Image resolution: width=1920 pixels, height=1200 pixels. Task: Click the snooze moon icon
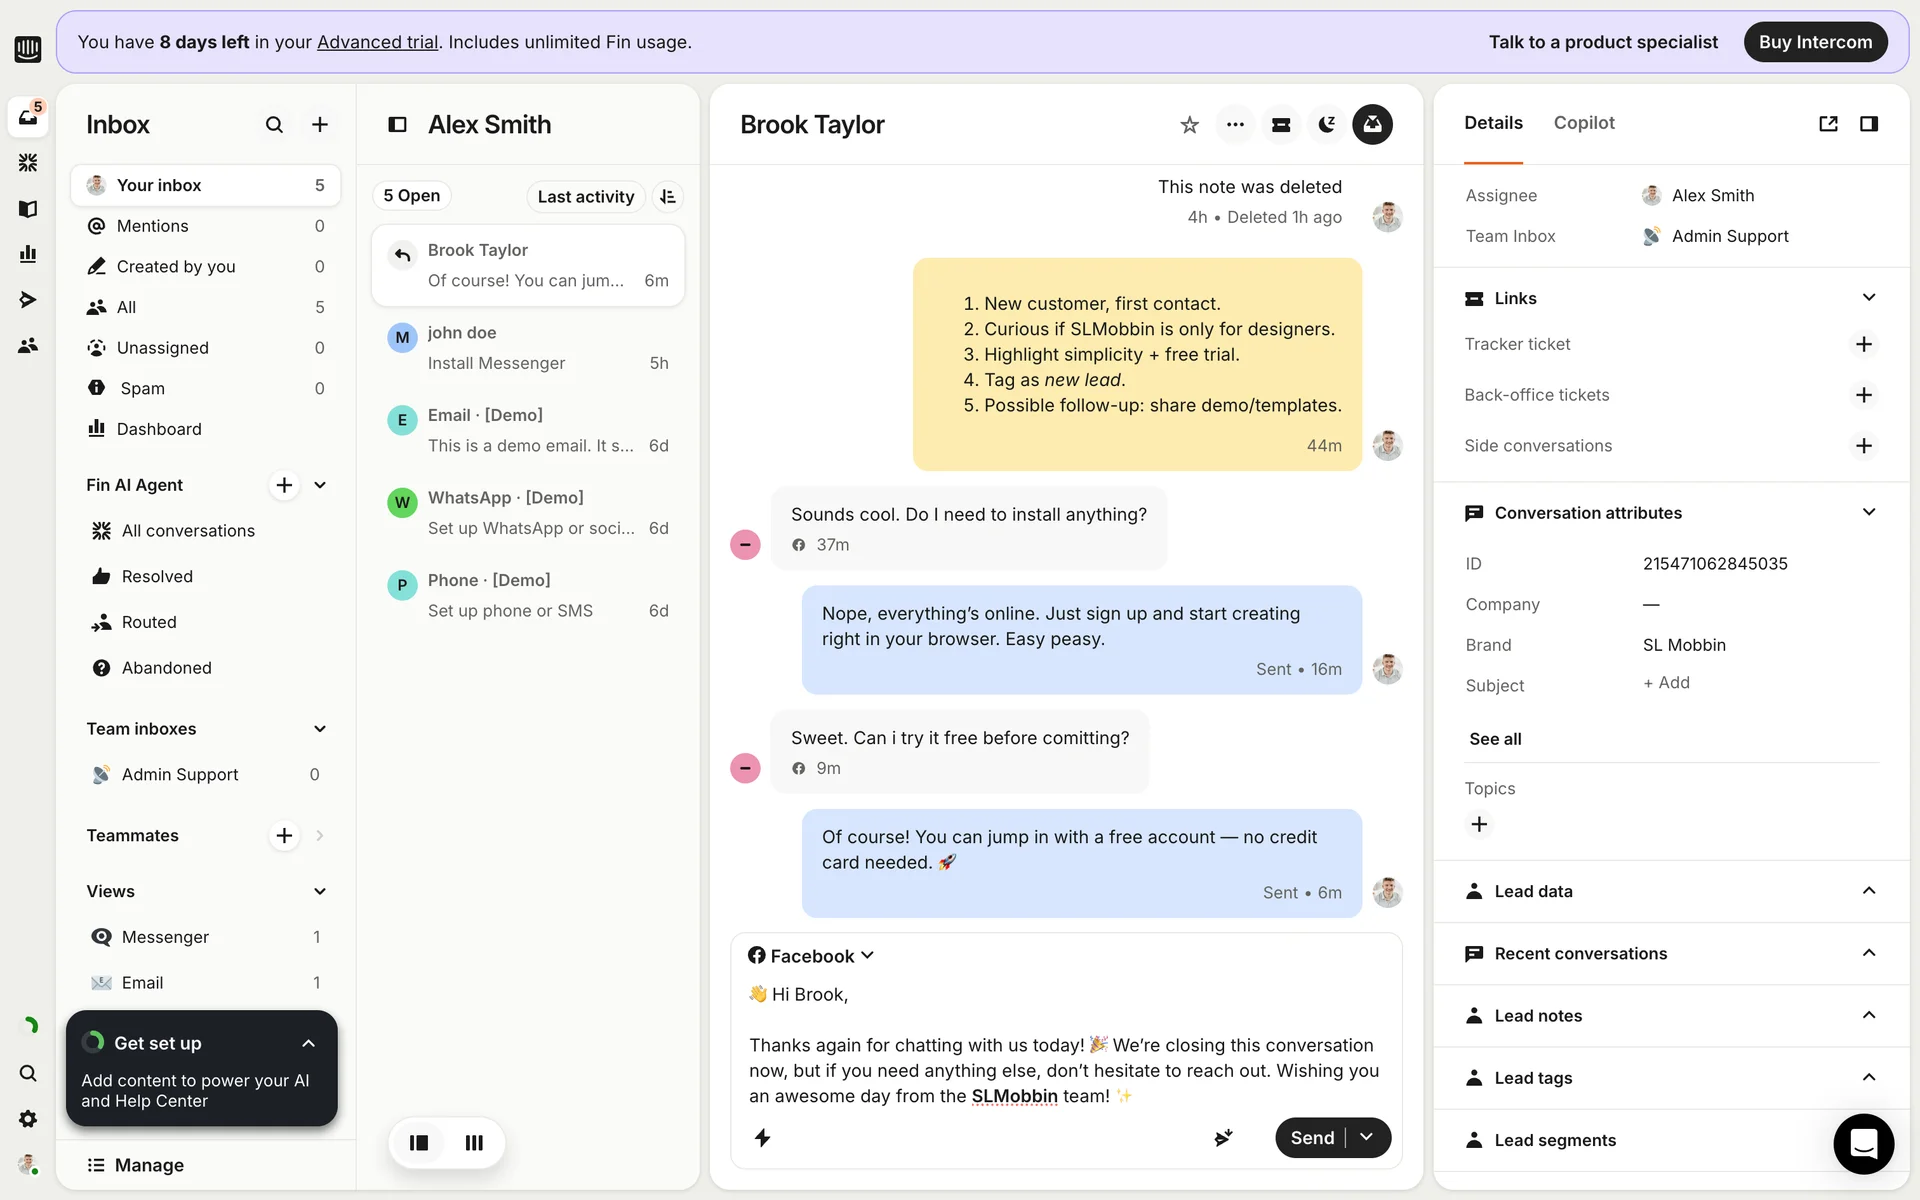[1326, 125]
